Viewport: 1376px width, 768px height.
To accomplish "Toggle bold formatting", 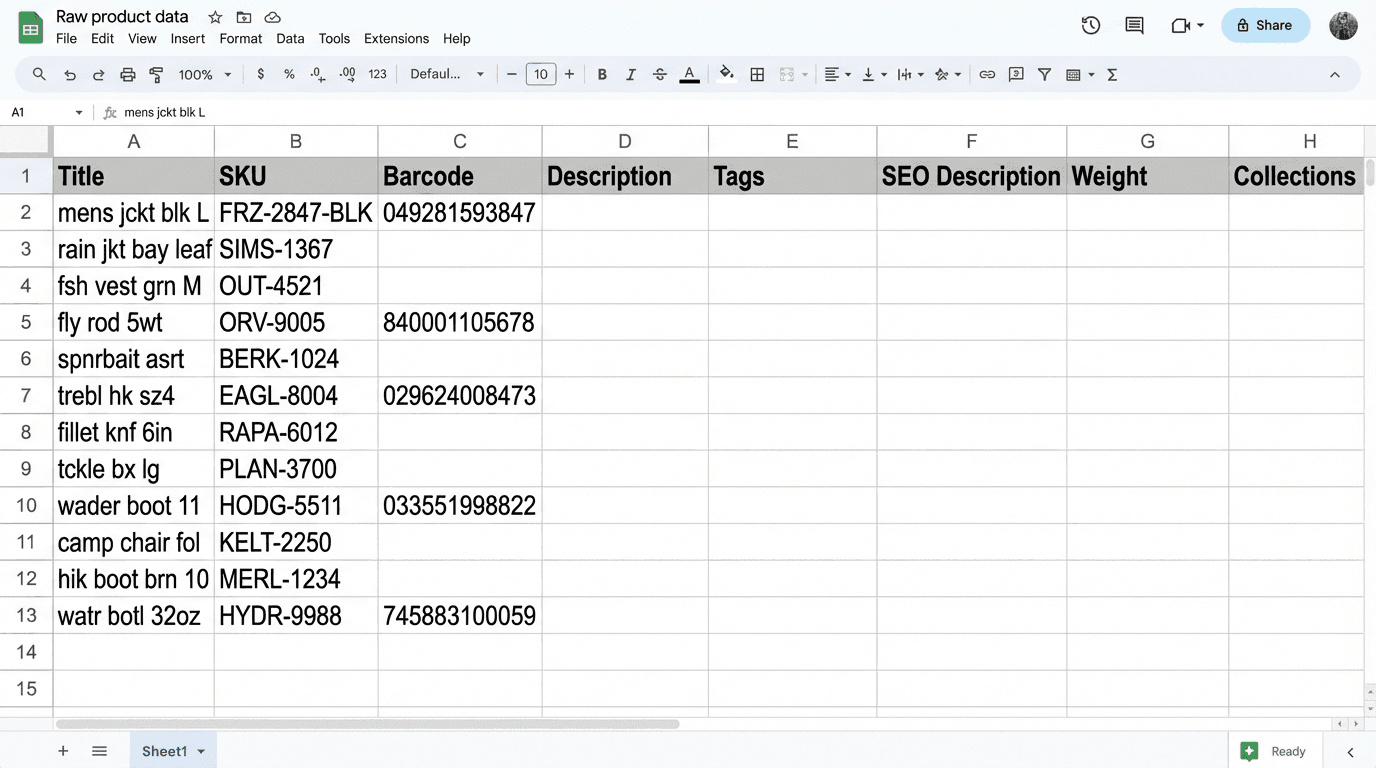I will tap(602, 74).
